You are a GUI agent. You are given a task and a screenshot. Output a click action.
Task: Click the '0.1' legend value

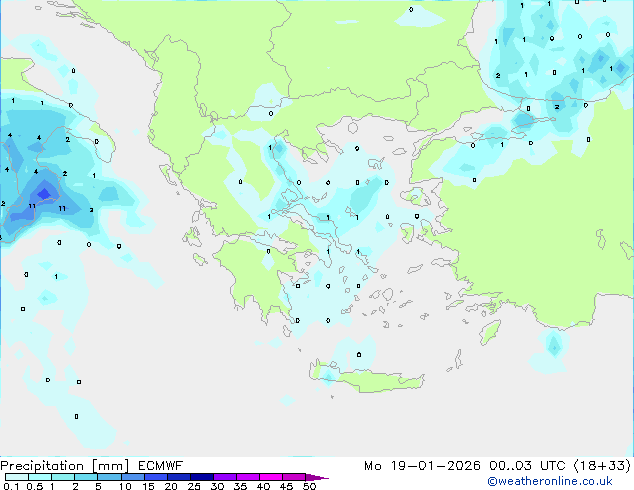11,486
